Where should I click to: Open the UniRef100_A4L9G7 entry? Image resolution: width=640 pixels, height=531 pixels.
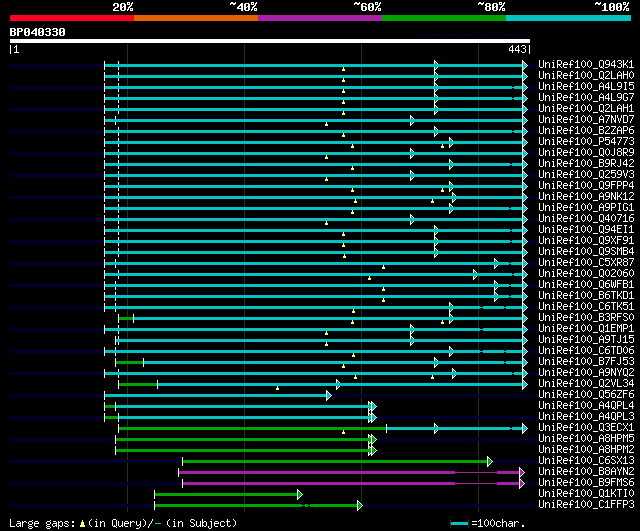tap(586, 98)
